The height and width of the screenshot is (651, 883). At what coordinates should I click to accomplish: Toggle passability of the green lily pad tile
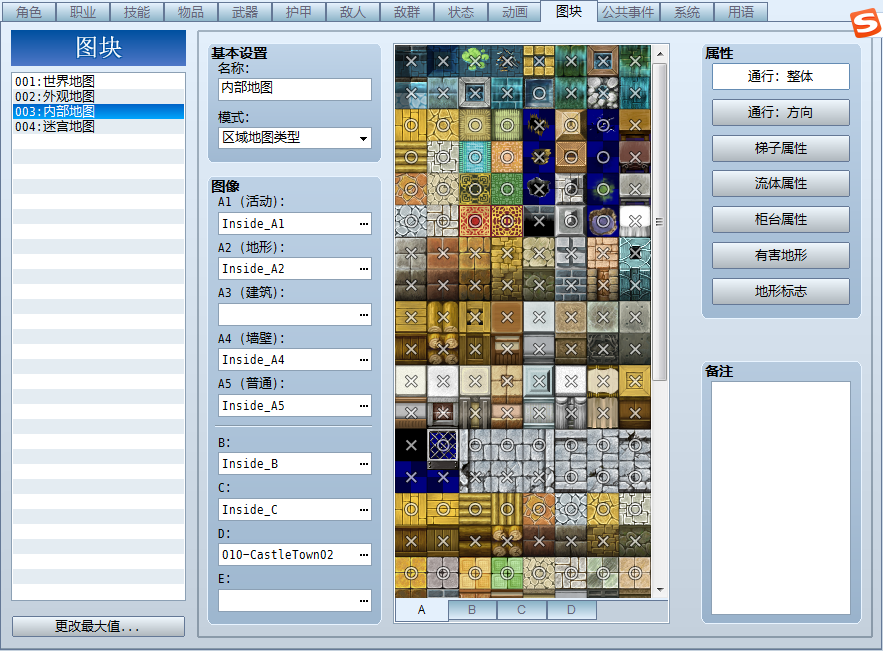coord(475,61)
